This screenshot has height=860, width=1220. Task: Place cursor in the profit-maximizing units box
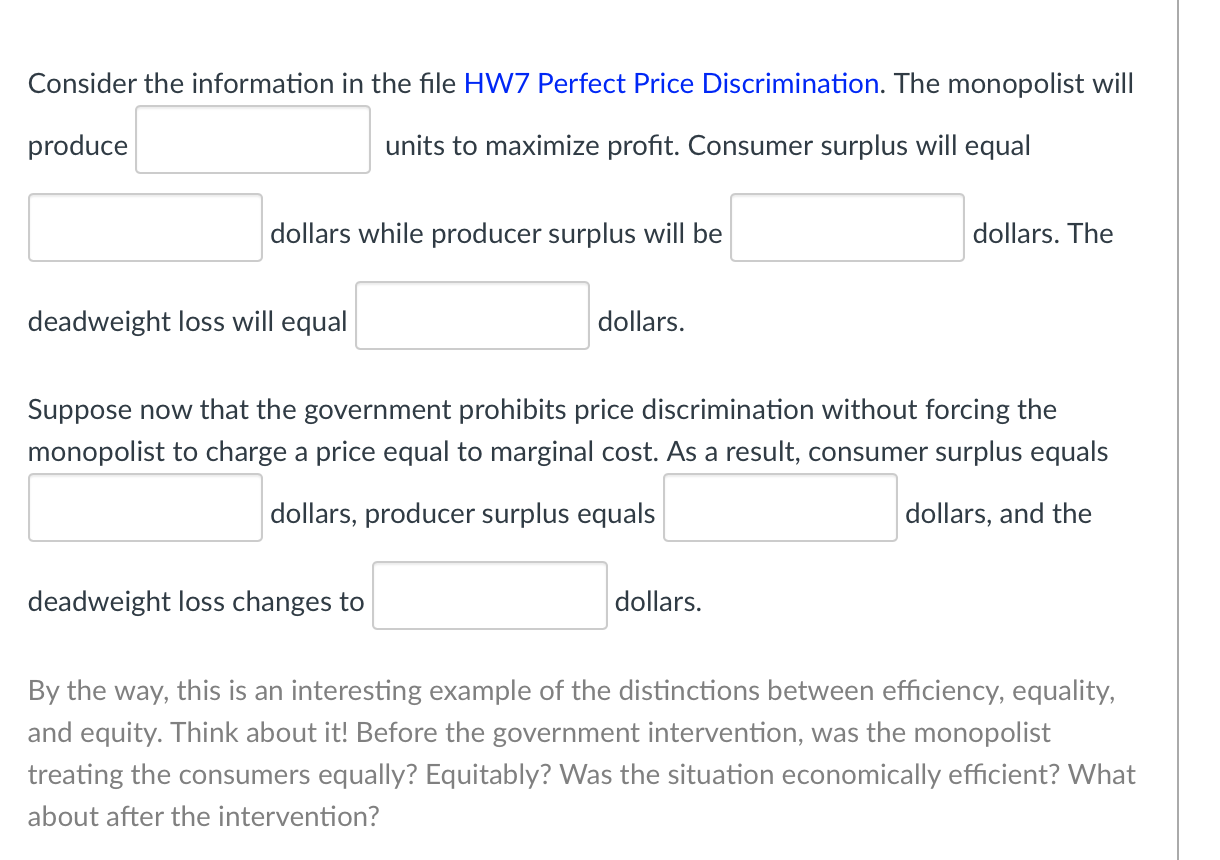pos(252,139)
